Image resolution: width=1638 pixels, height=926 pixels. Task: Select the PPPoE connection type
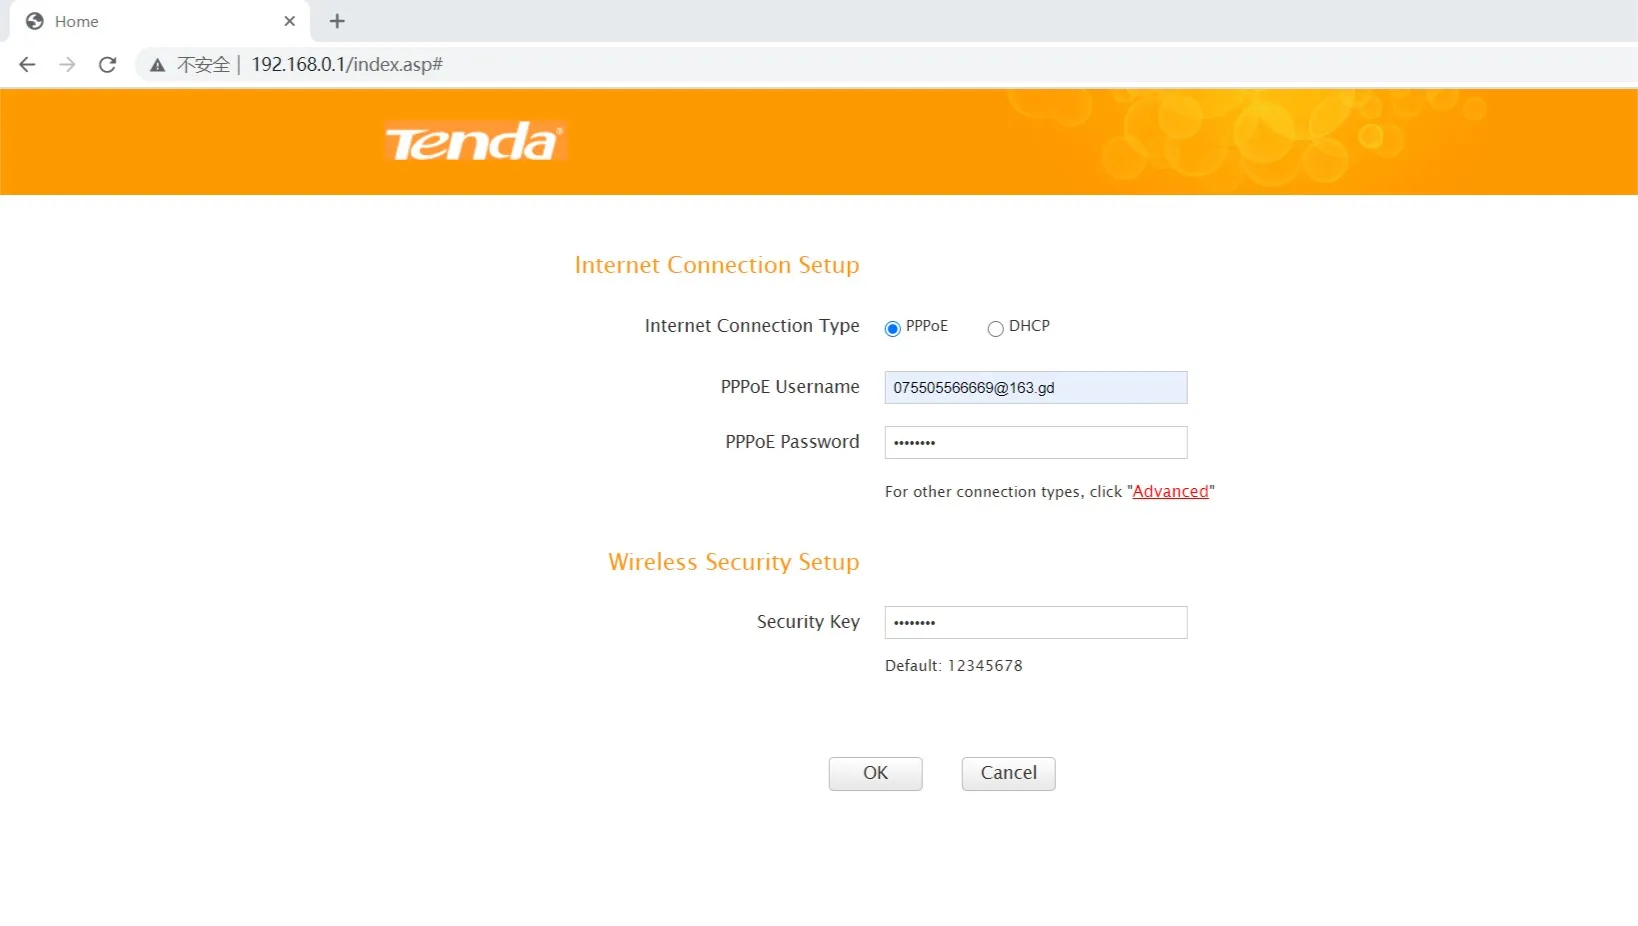893,329
